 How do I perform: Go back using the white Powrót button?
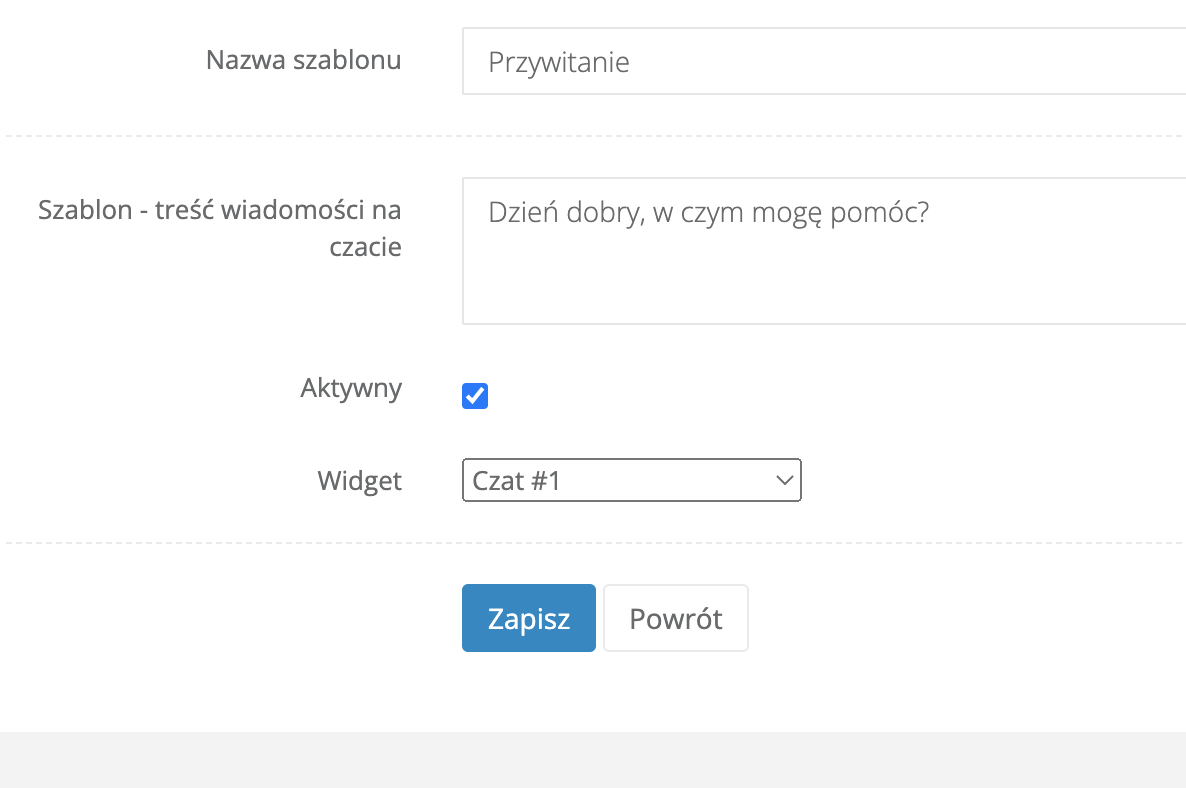click(675, 618)
